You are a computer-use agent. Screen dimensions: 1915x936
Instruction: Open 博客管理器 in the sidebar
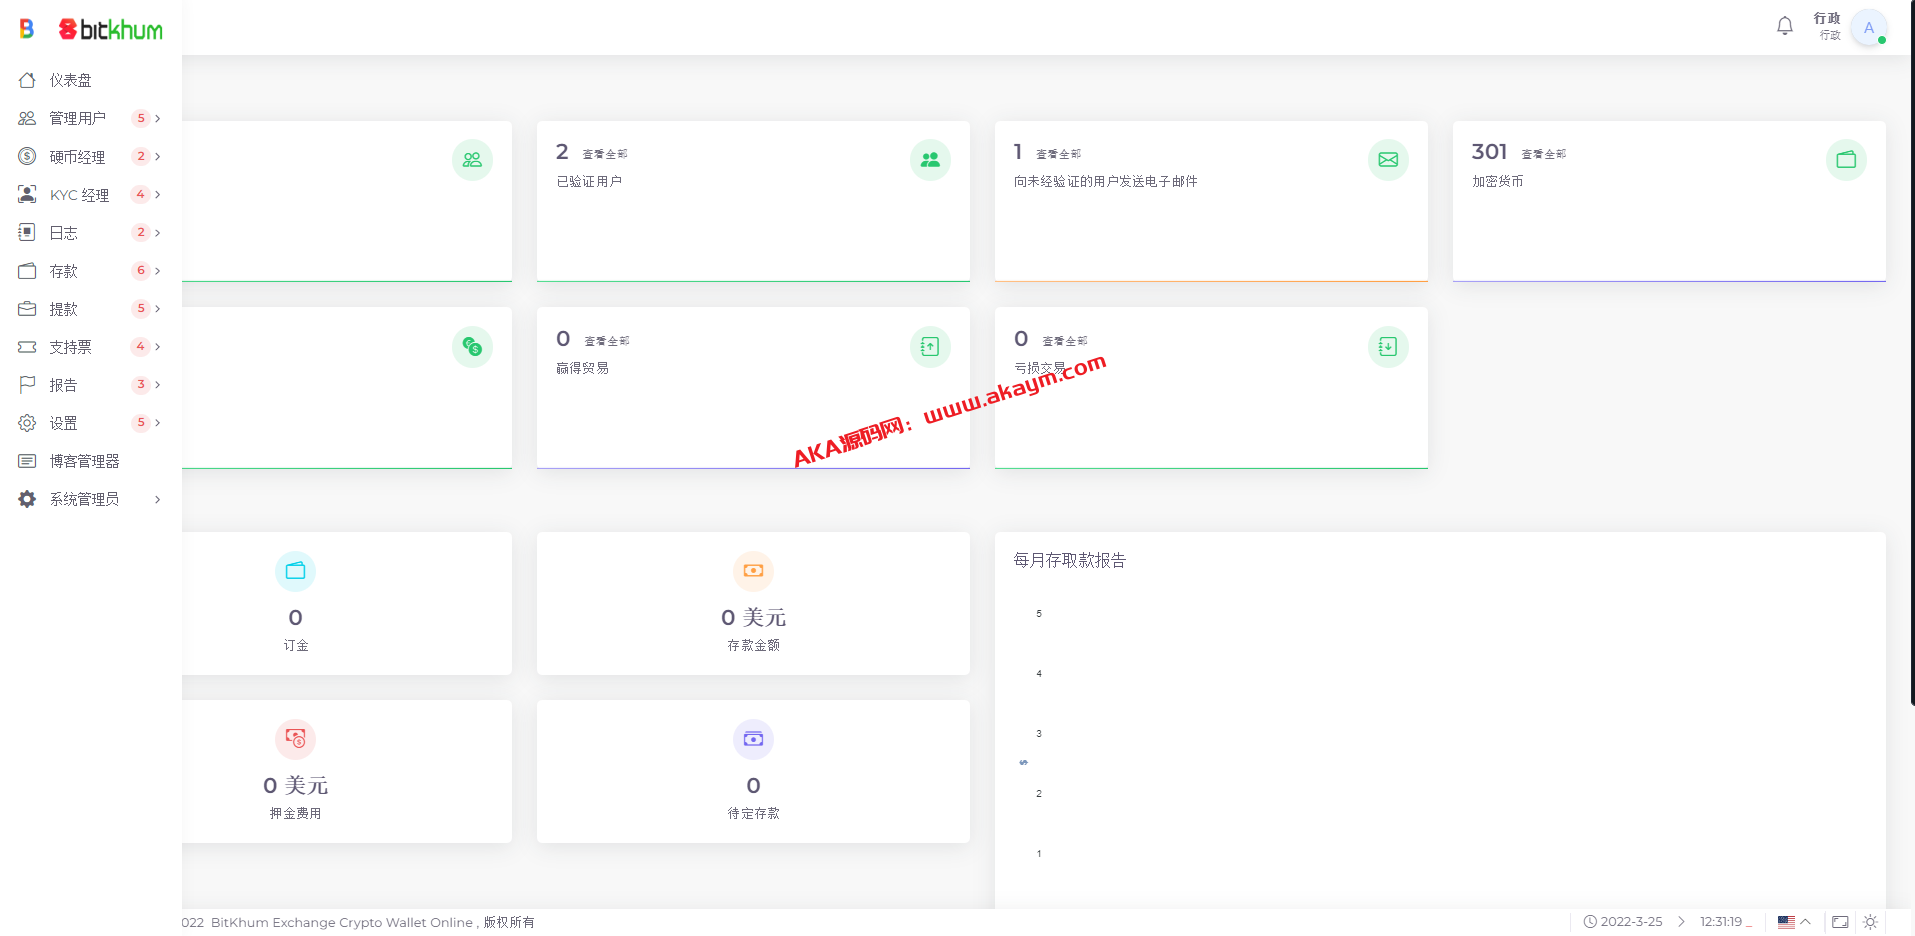84,461
